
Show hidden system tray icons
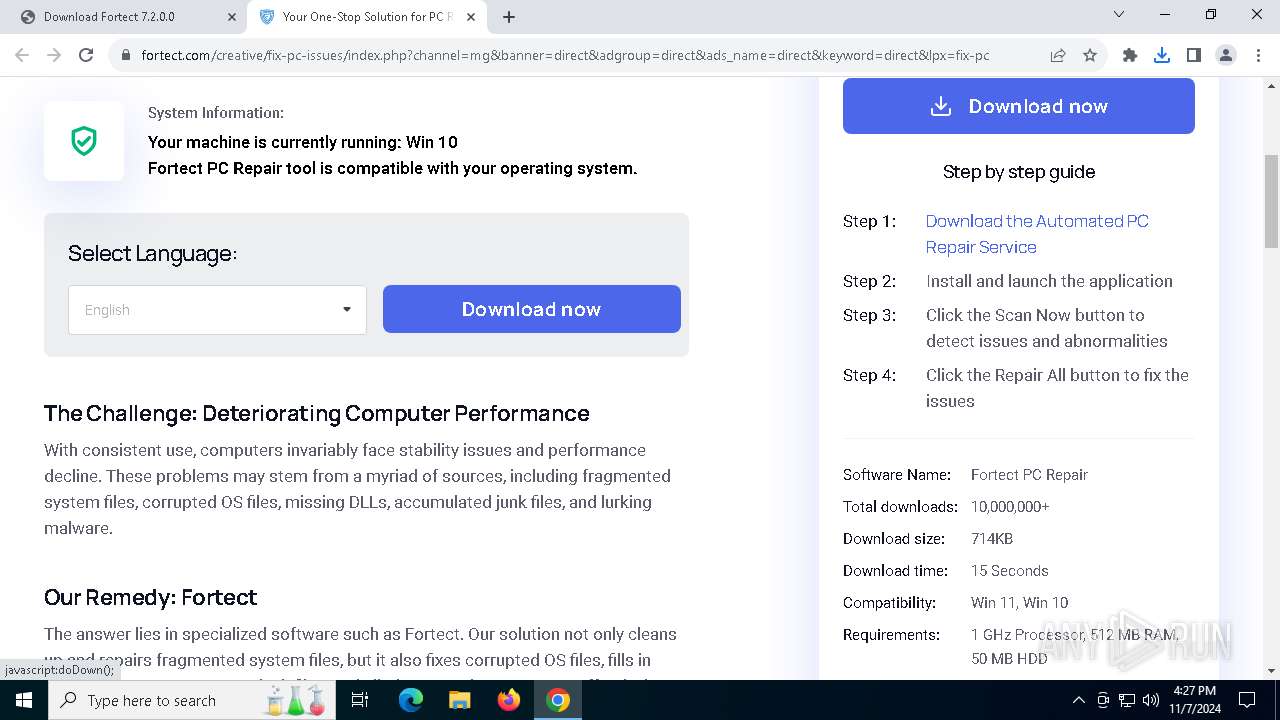(x=1078, y=700)
